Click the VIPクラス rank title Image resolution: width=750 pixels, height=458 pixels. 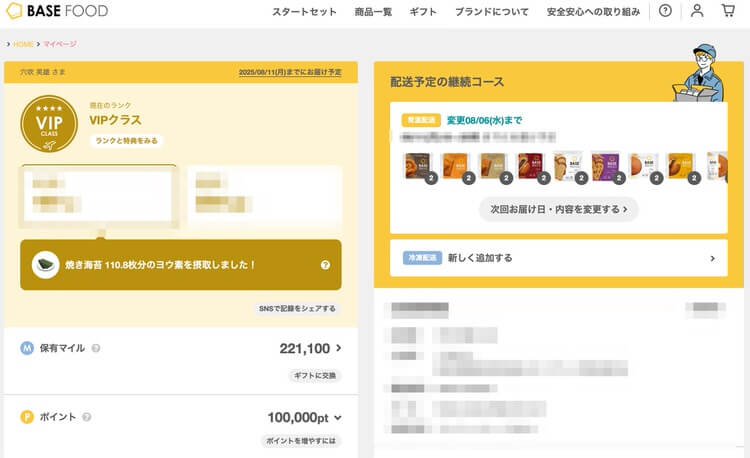pyautogui.click(x=115, y=120)
